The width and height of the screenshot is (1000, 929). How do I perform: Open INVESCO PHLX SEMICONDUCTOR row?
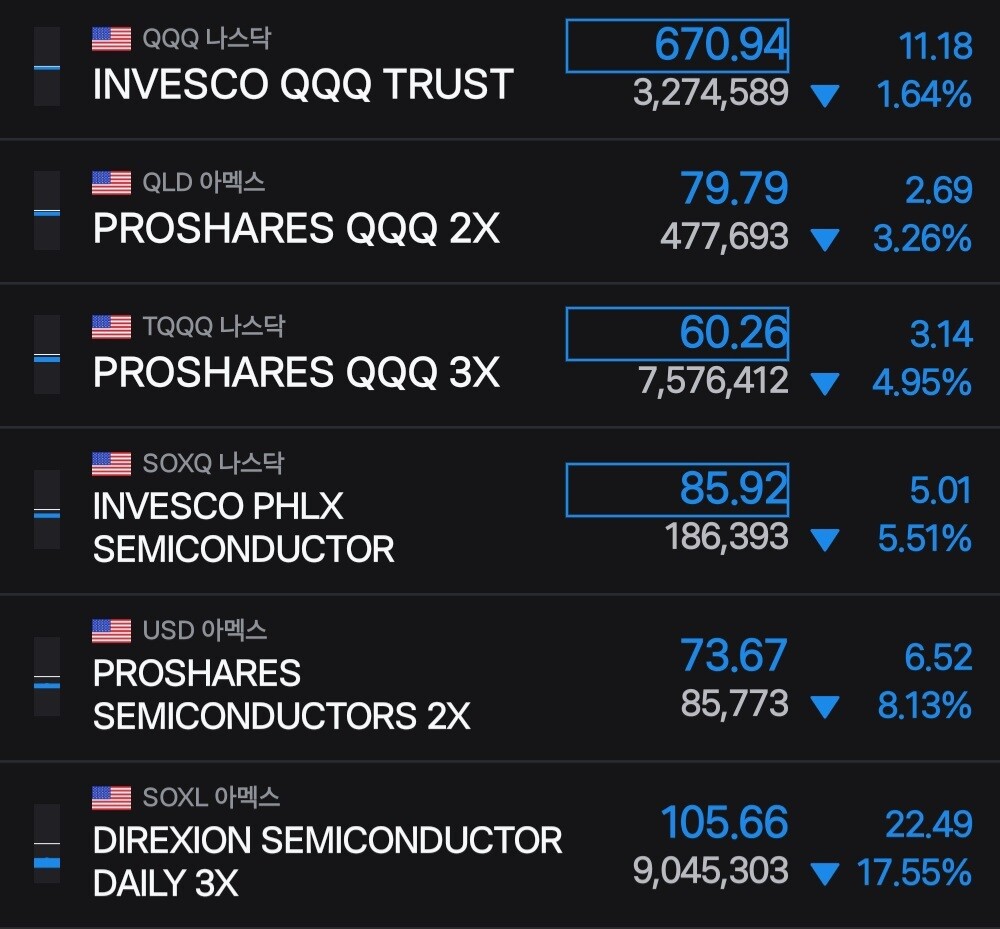500,511
